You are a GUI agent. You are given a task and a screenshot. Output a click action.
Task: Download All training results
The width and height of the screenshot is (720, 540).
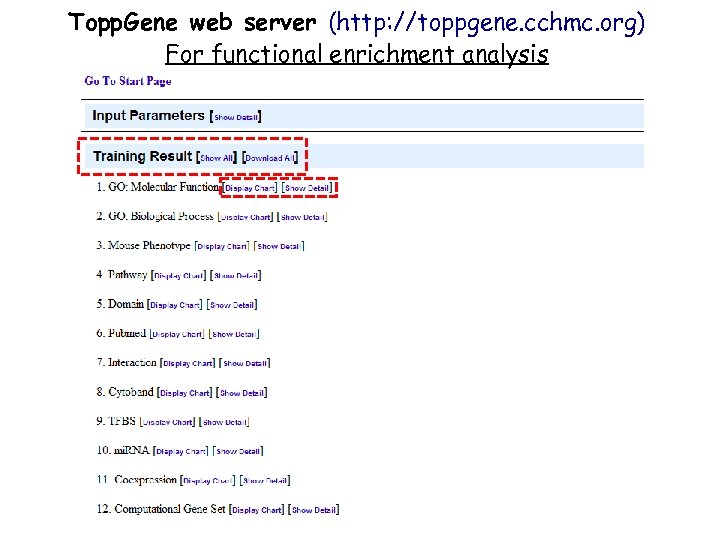[270, 158]
